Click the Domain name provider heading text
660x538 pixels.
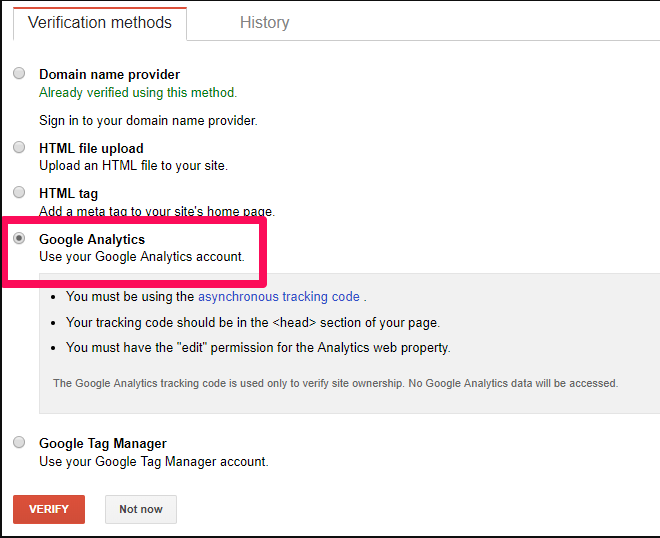(x=109, y=74)
